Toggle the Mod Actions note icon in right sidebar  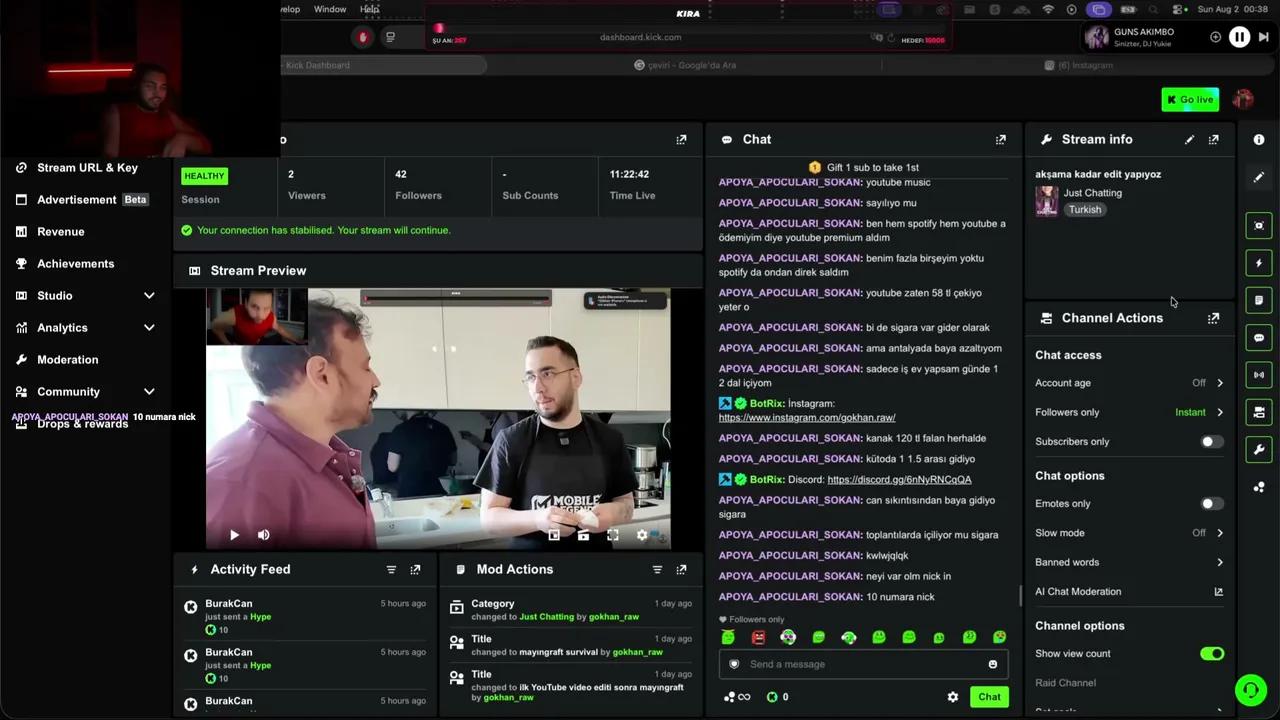1259,300
